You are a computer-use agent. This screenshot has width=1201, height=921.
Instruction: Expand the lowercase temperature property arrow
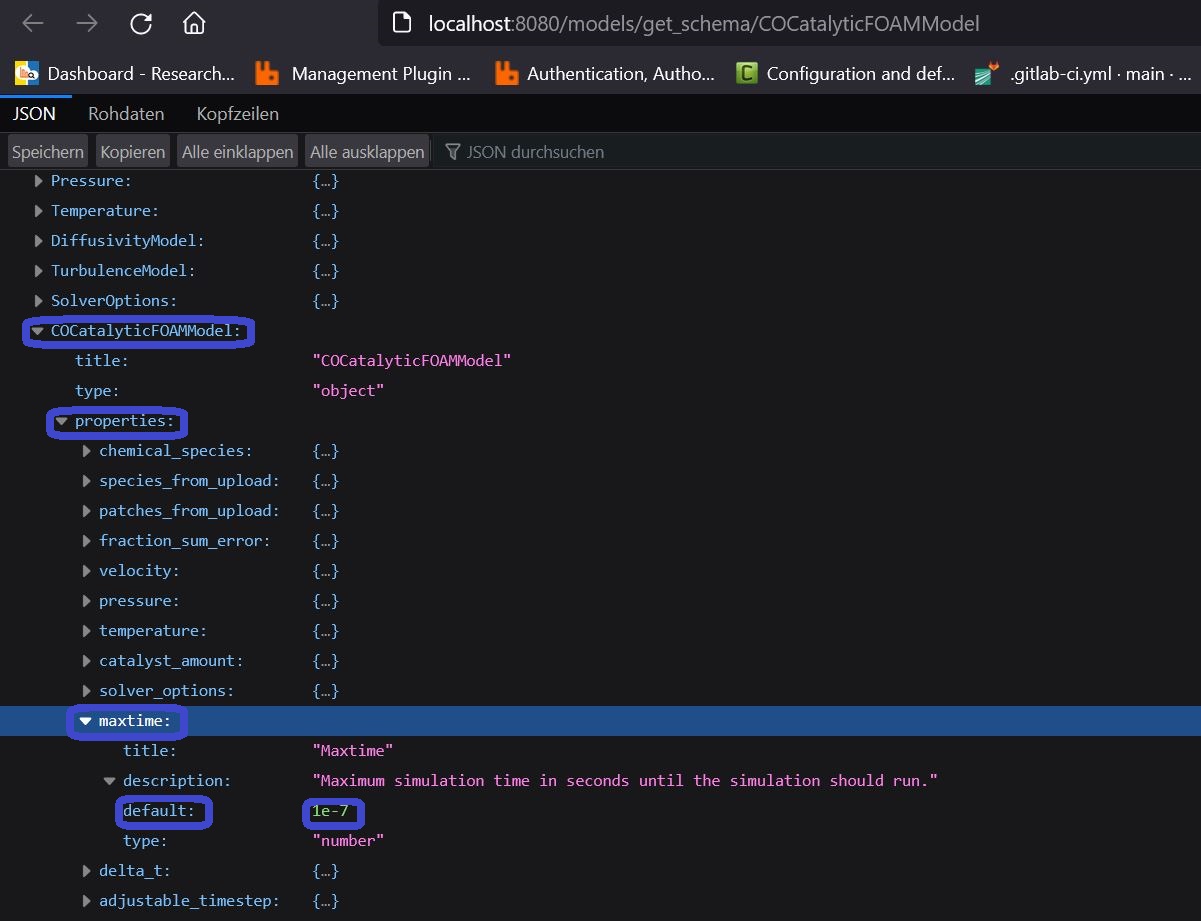pyautogui.click(x=87, y=631)
